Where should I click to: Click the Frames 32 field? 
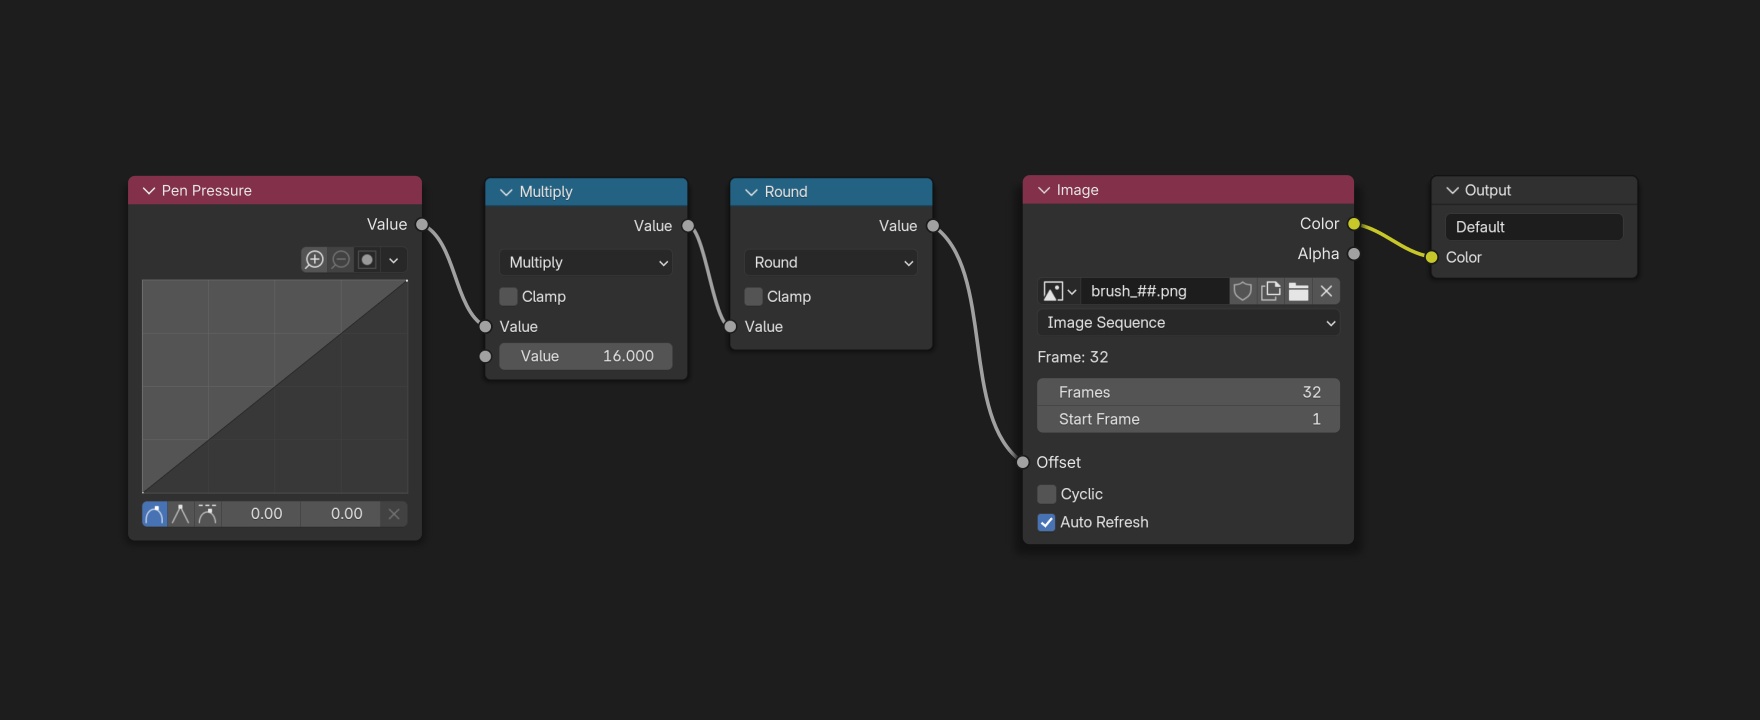1188,392
